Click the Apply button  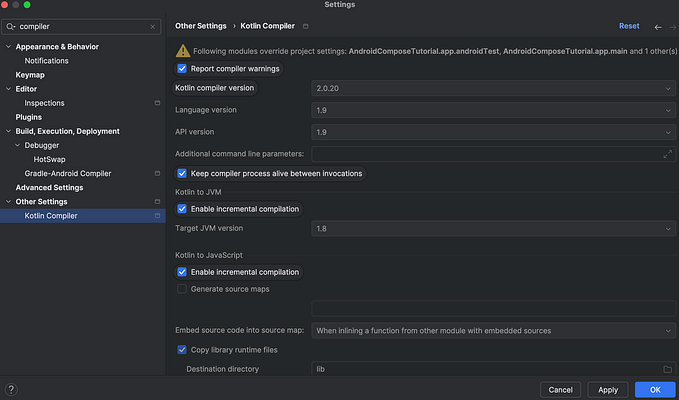608,390
